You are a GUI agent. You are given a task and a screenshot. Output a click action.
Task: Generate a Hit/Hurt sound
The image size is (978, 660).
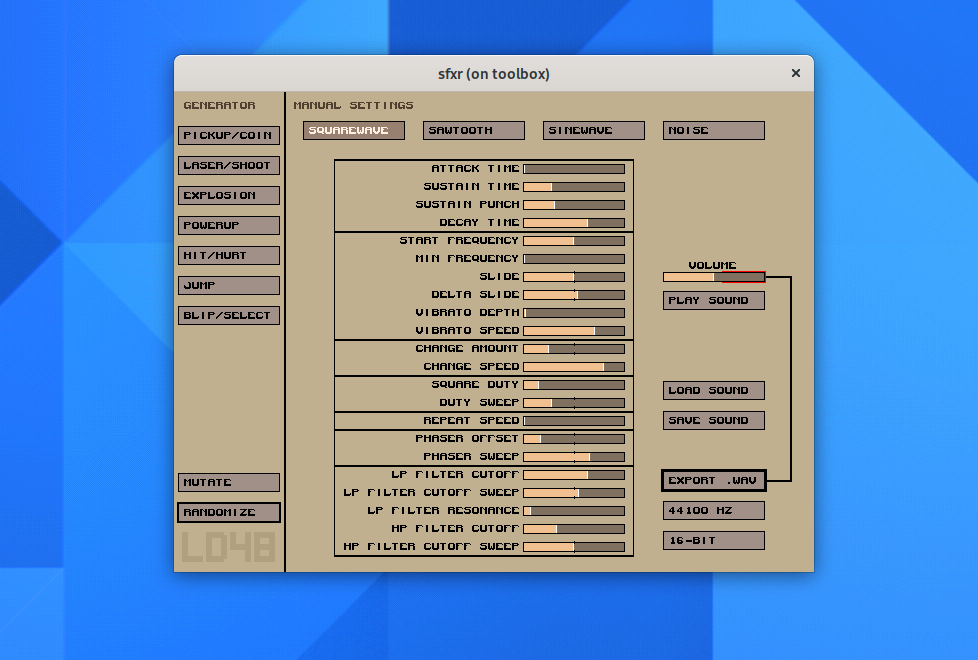click(229, 256)
